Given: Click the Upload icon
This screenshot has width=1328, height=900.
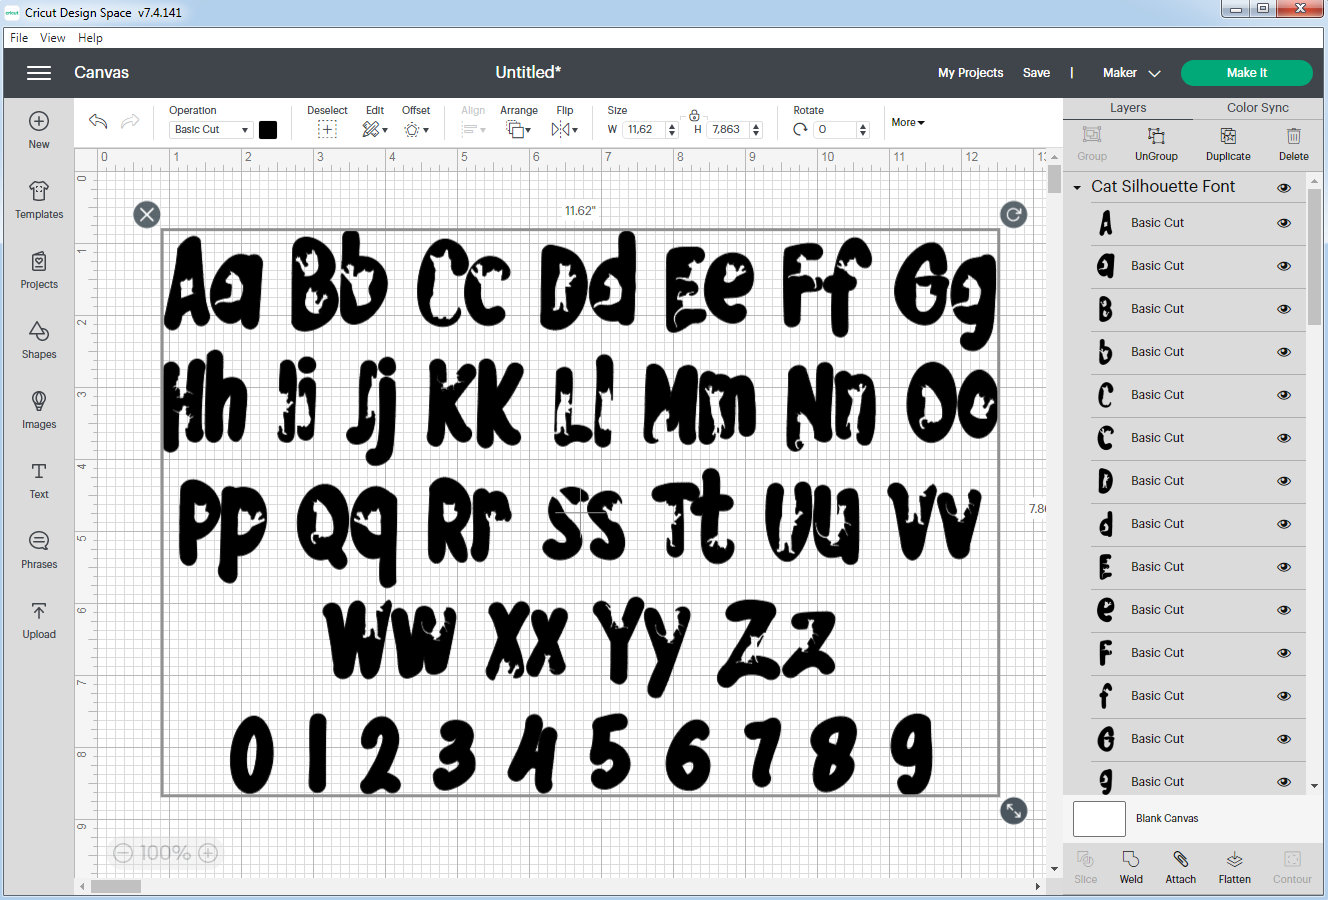Looking at the screenshot, I should (x=38, y=621).
